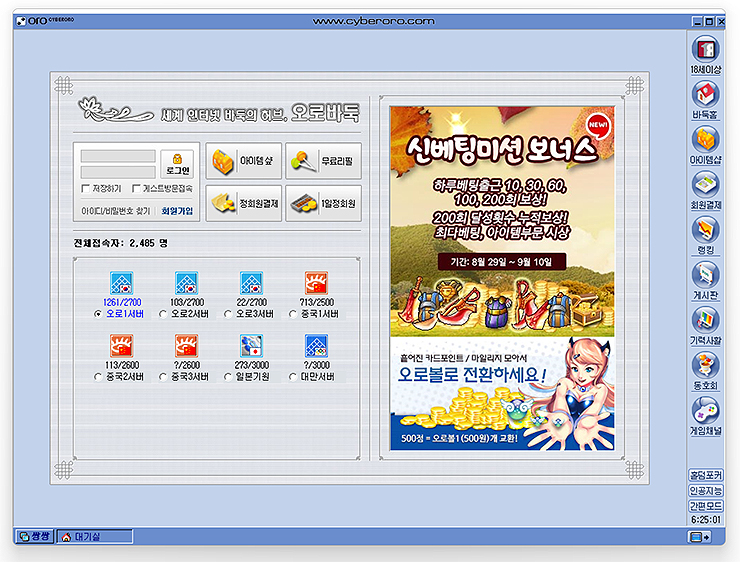Open the 게시판 board icon
The width and height of the screenshot is (740, 562).
coord(706,275)
